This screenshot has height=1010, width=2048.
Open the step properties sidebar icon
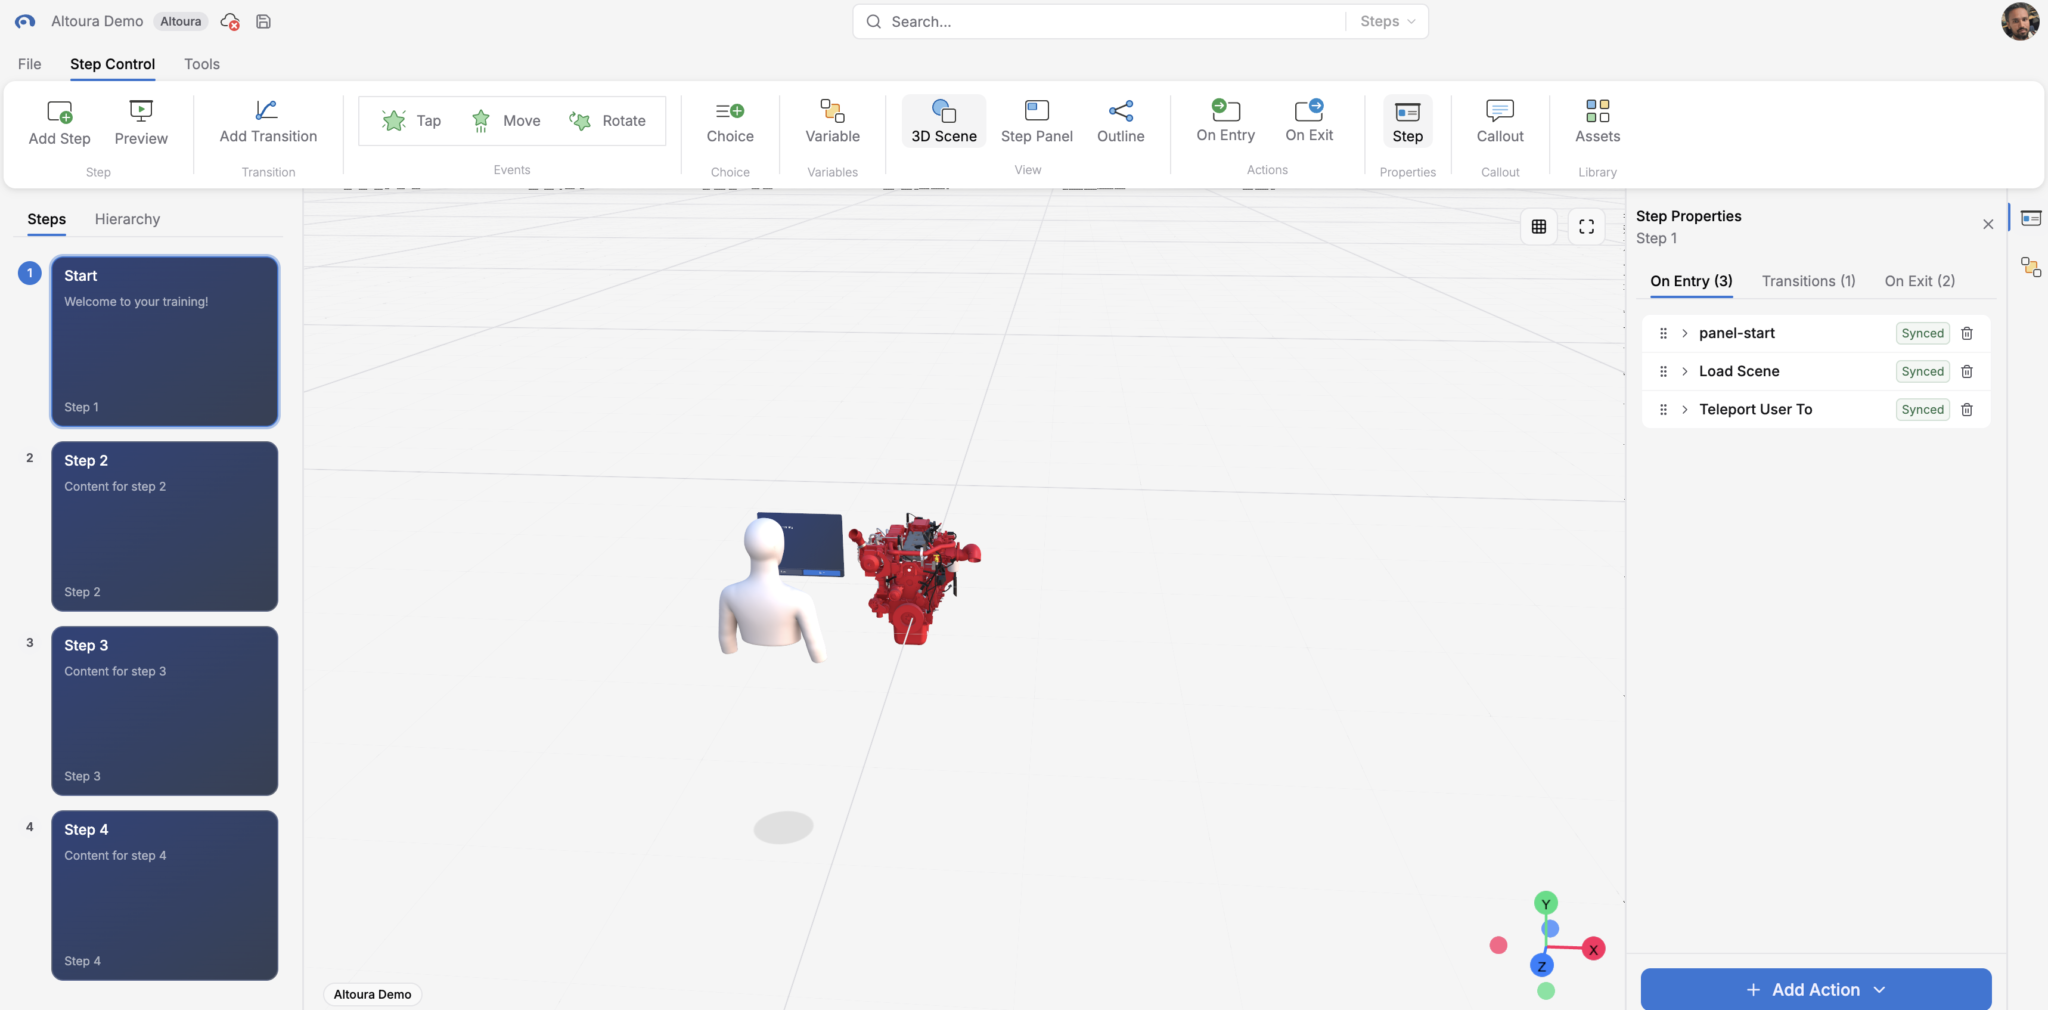2030,218
